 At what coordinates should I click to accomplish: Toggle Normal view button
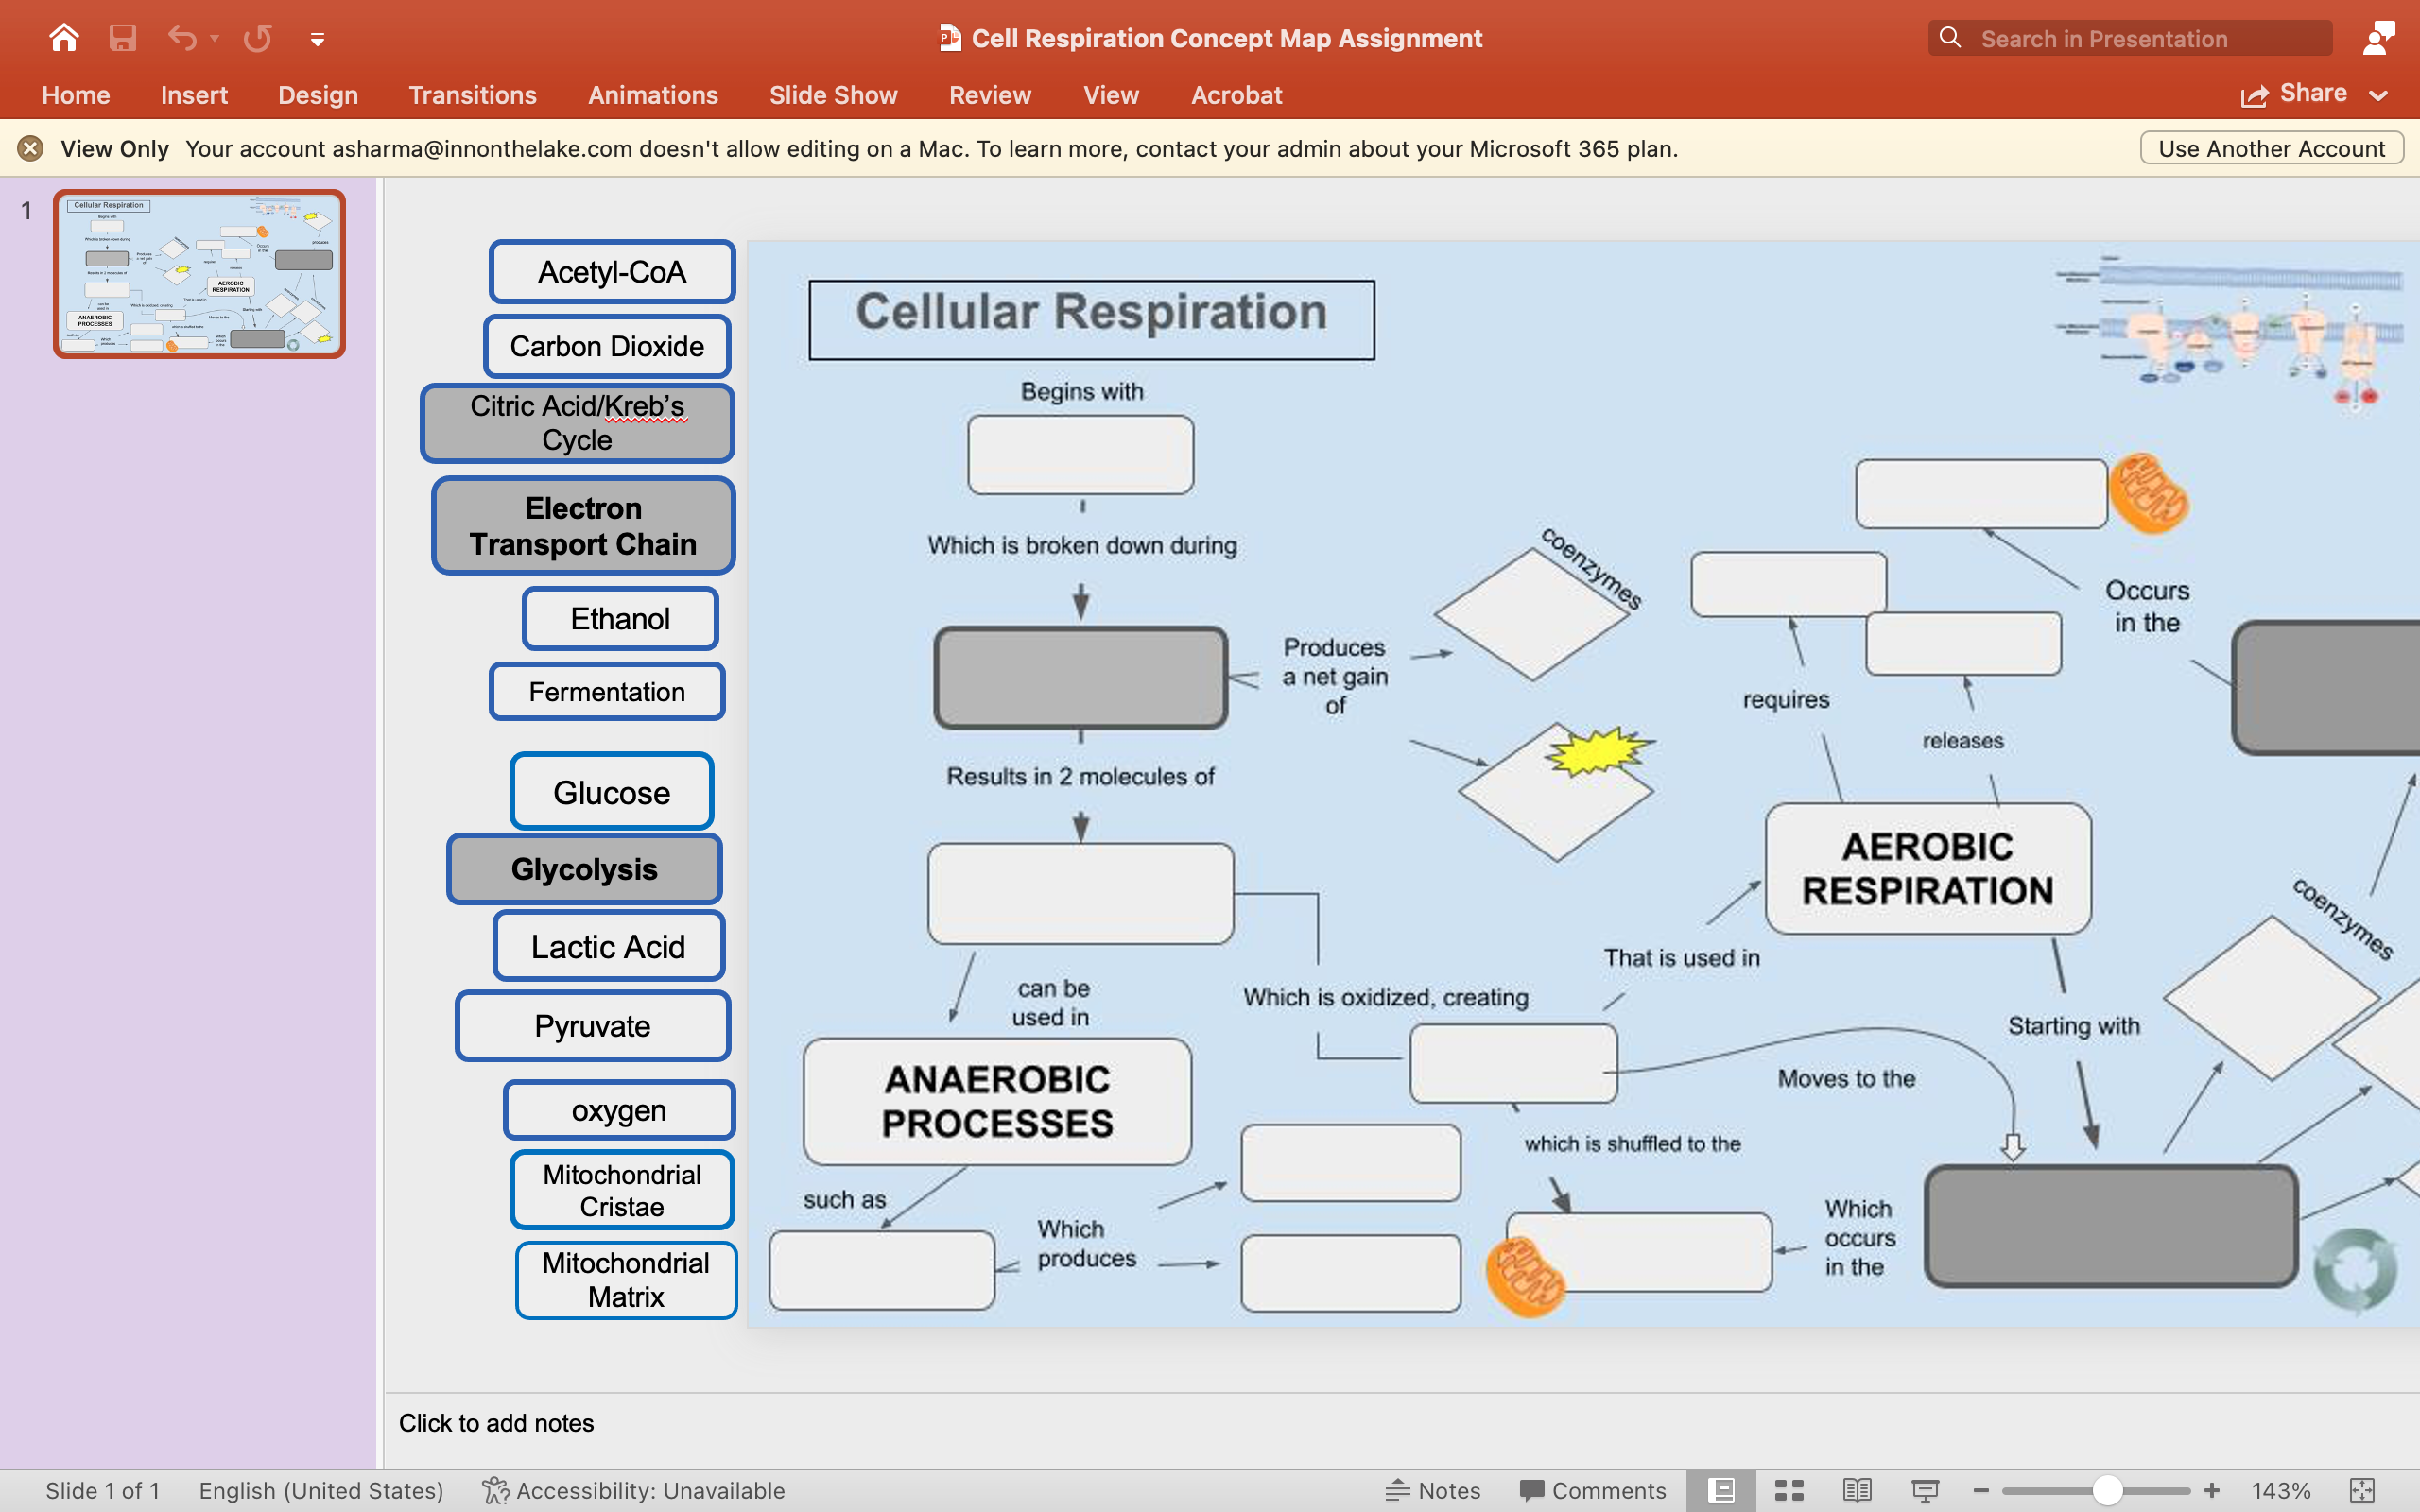[x=1721, y=1490]
